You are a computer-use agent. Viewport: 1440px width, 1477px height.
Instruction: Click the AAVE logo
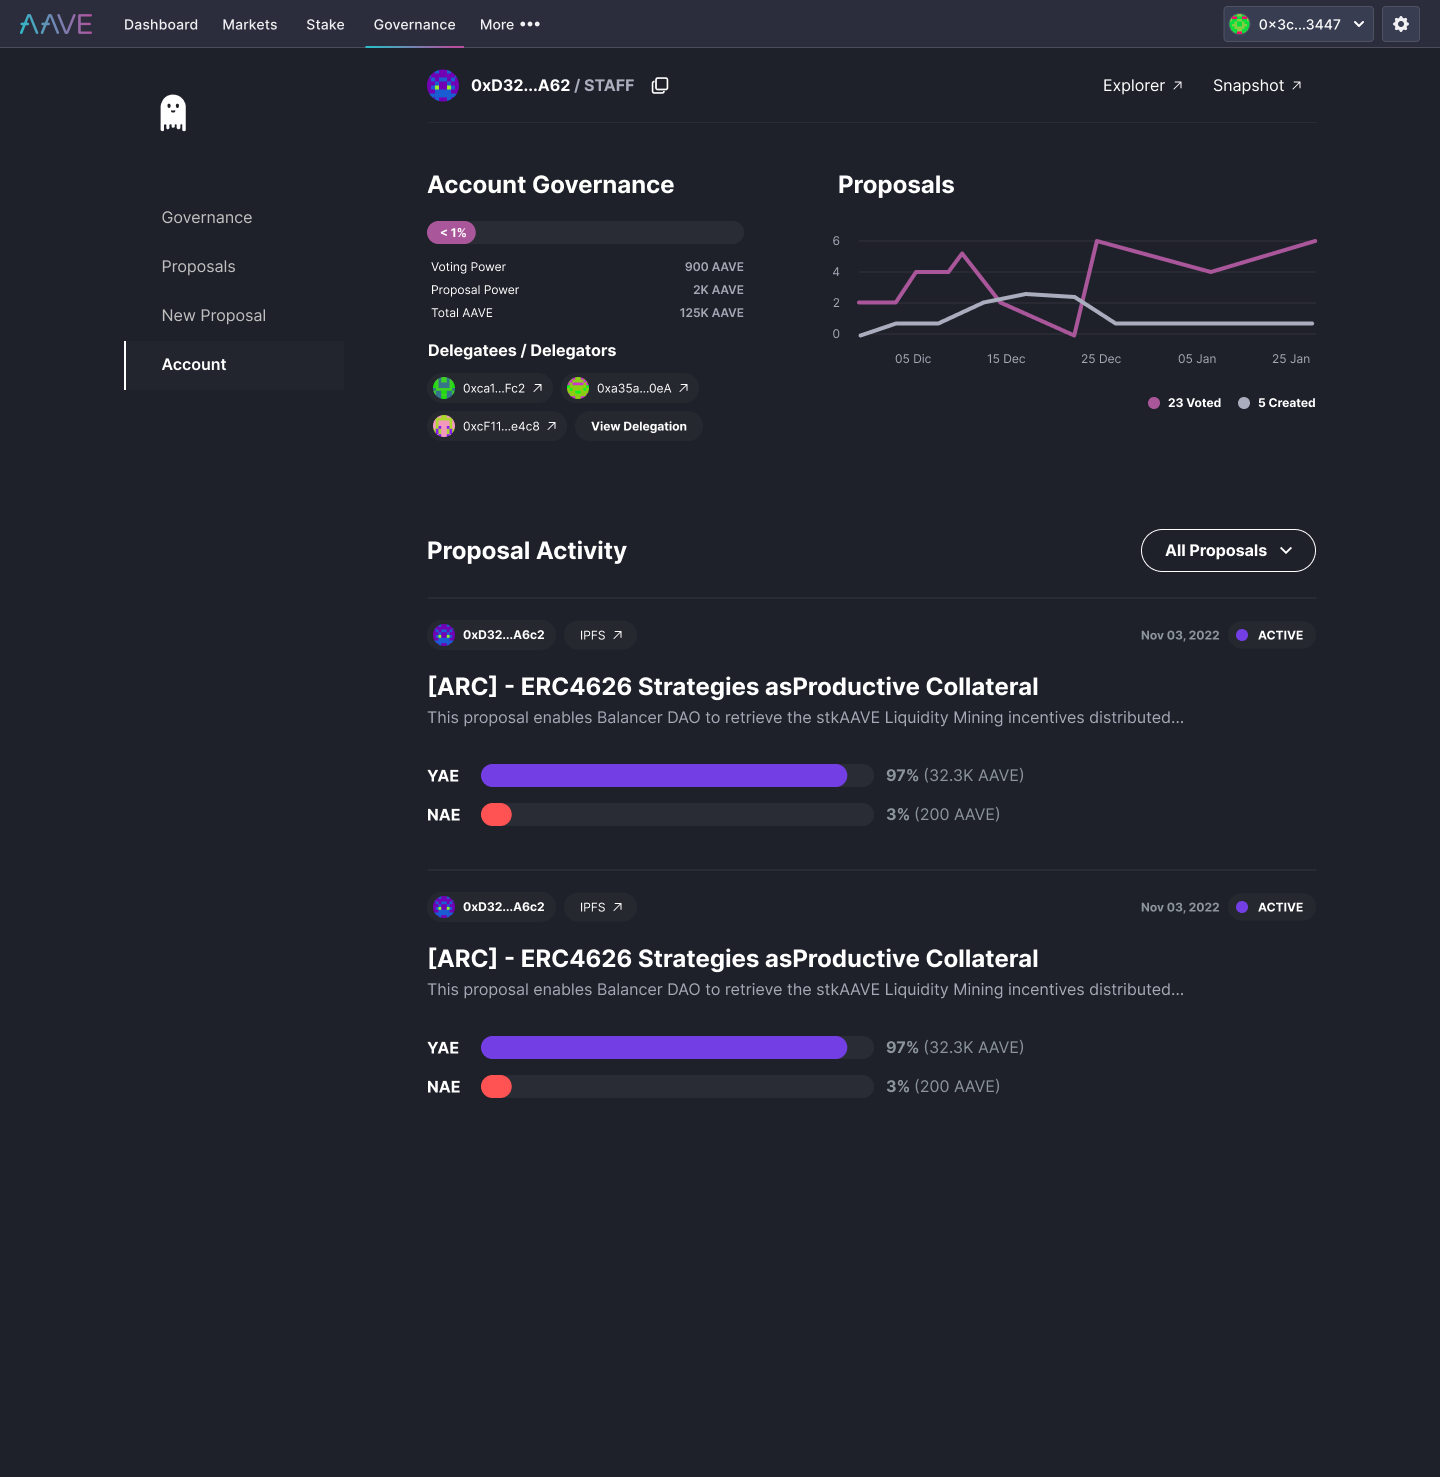pyautogui.click(x=56, y=24)
